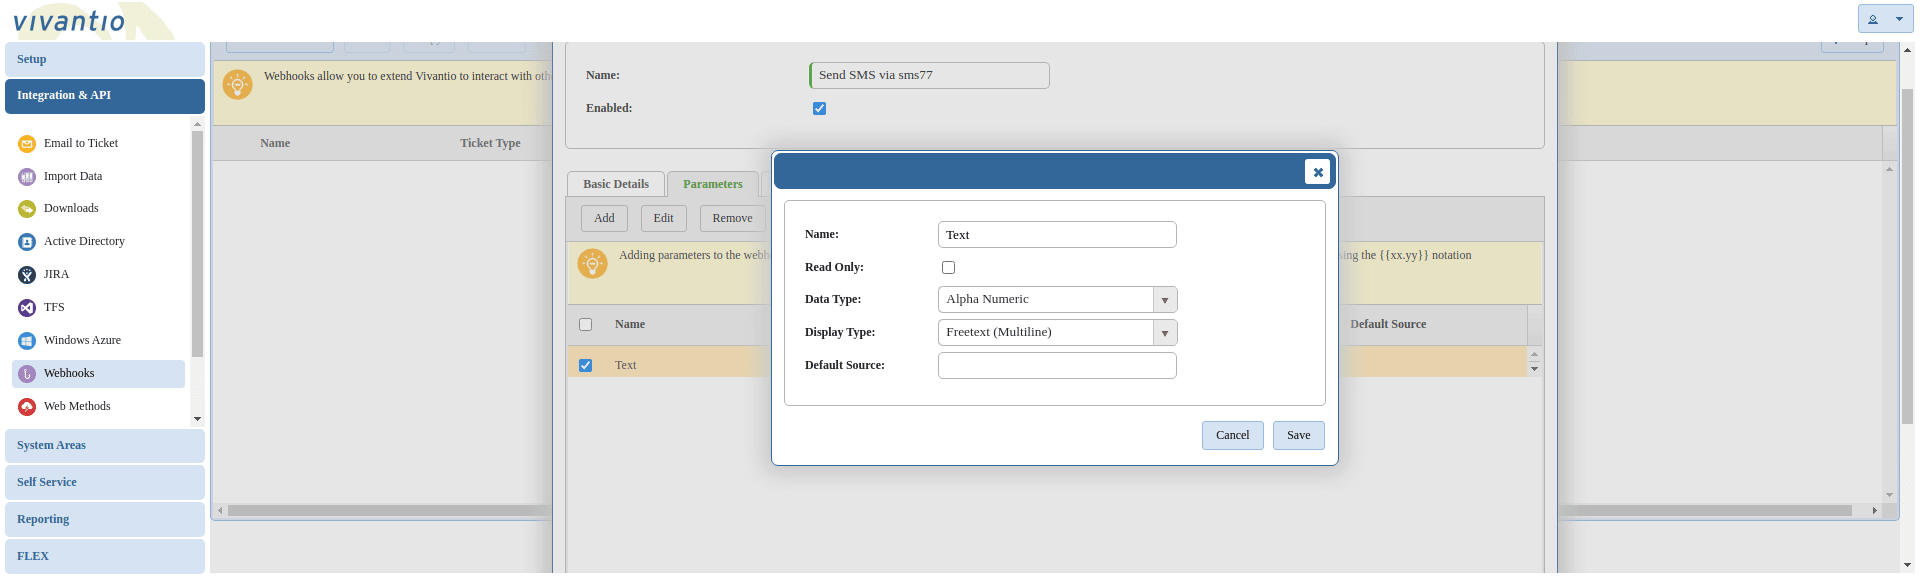Expand the System Areas menu section
The width and height of the screenshot is (1920, 581).
[x=104, y=446]
